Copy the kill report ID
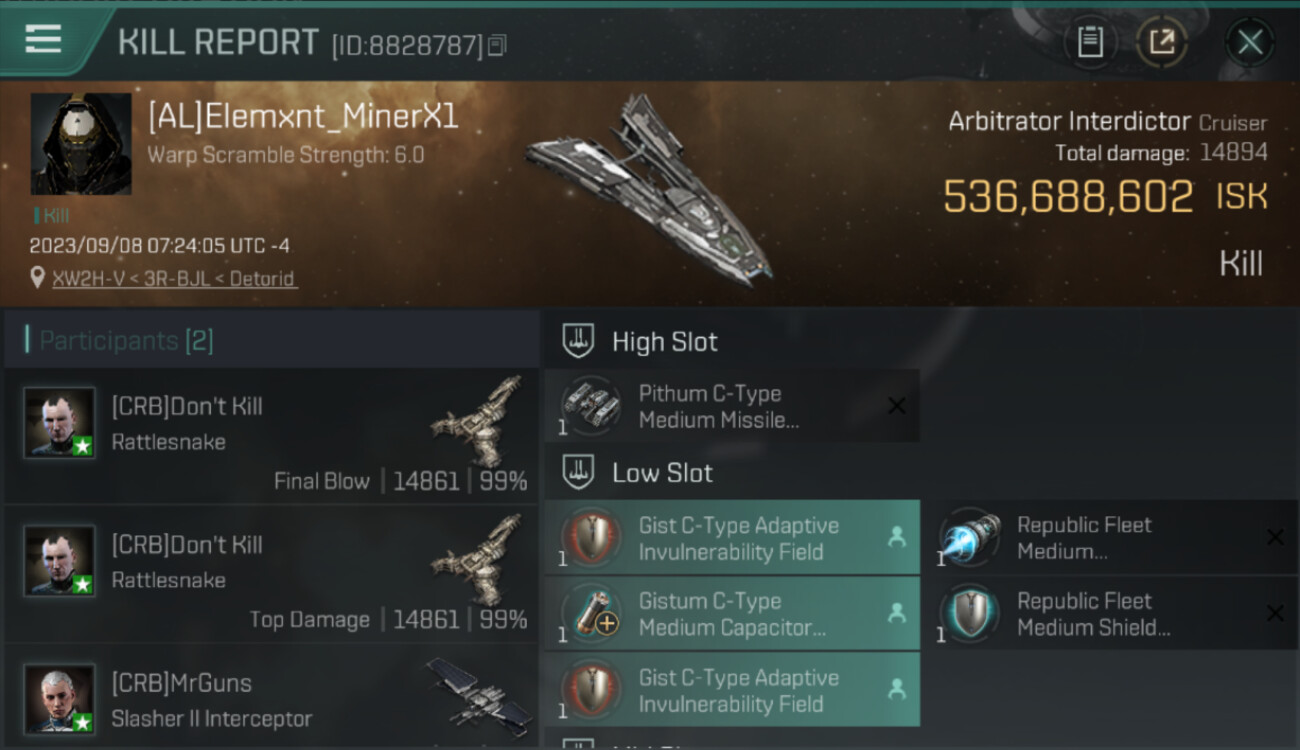Screen dimensions: 1300x750 498,45
